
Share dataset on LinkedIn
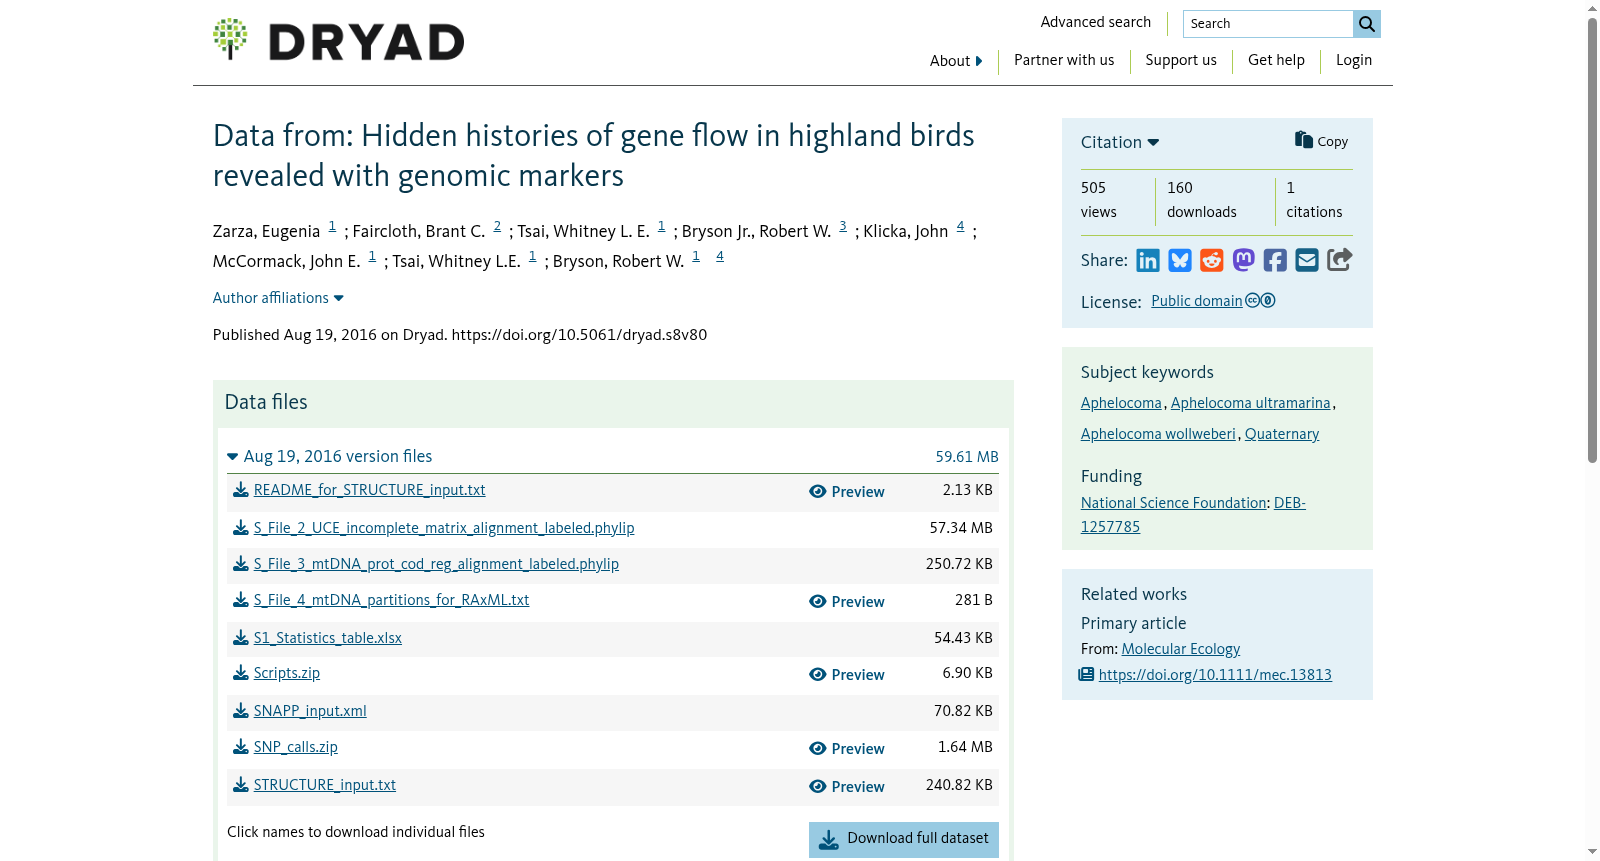point(1148,261)
